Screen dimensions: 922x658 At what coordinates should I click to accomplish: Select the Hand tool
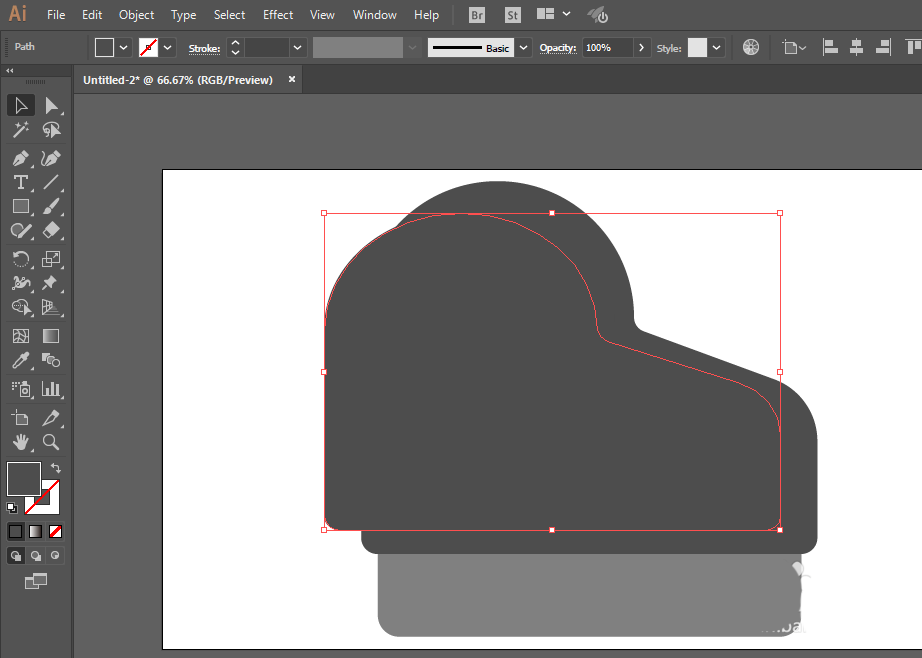tap(21, 442)
